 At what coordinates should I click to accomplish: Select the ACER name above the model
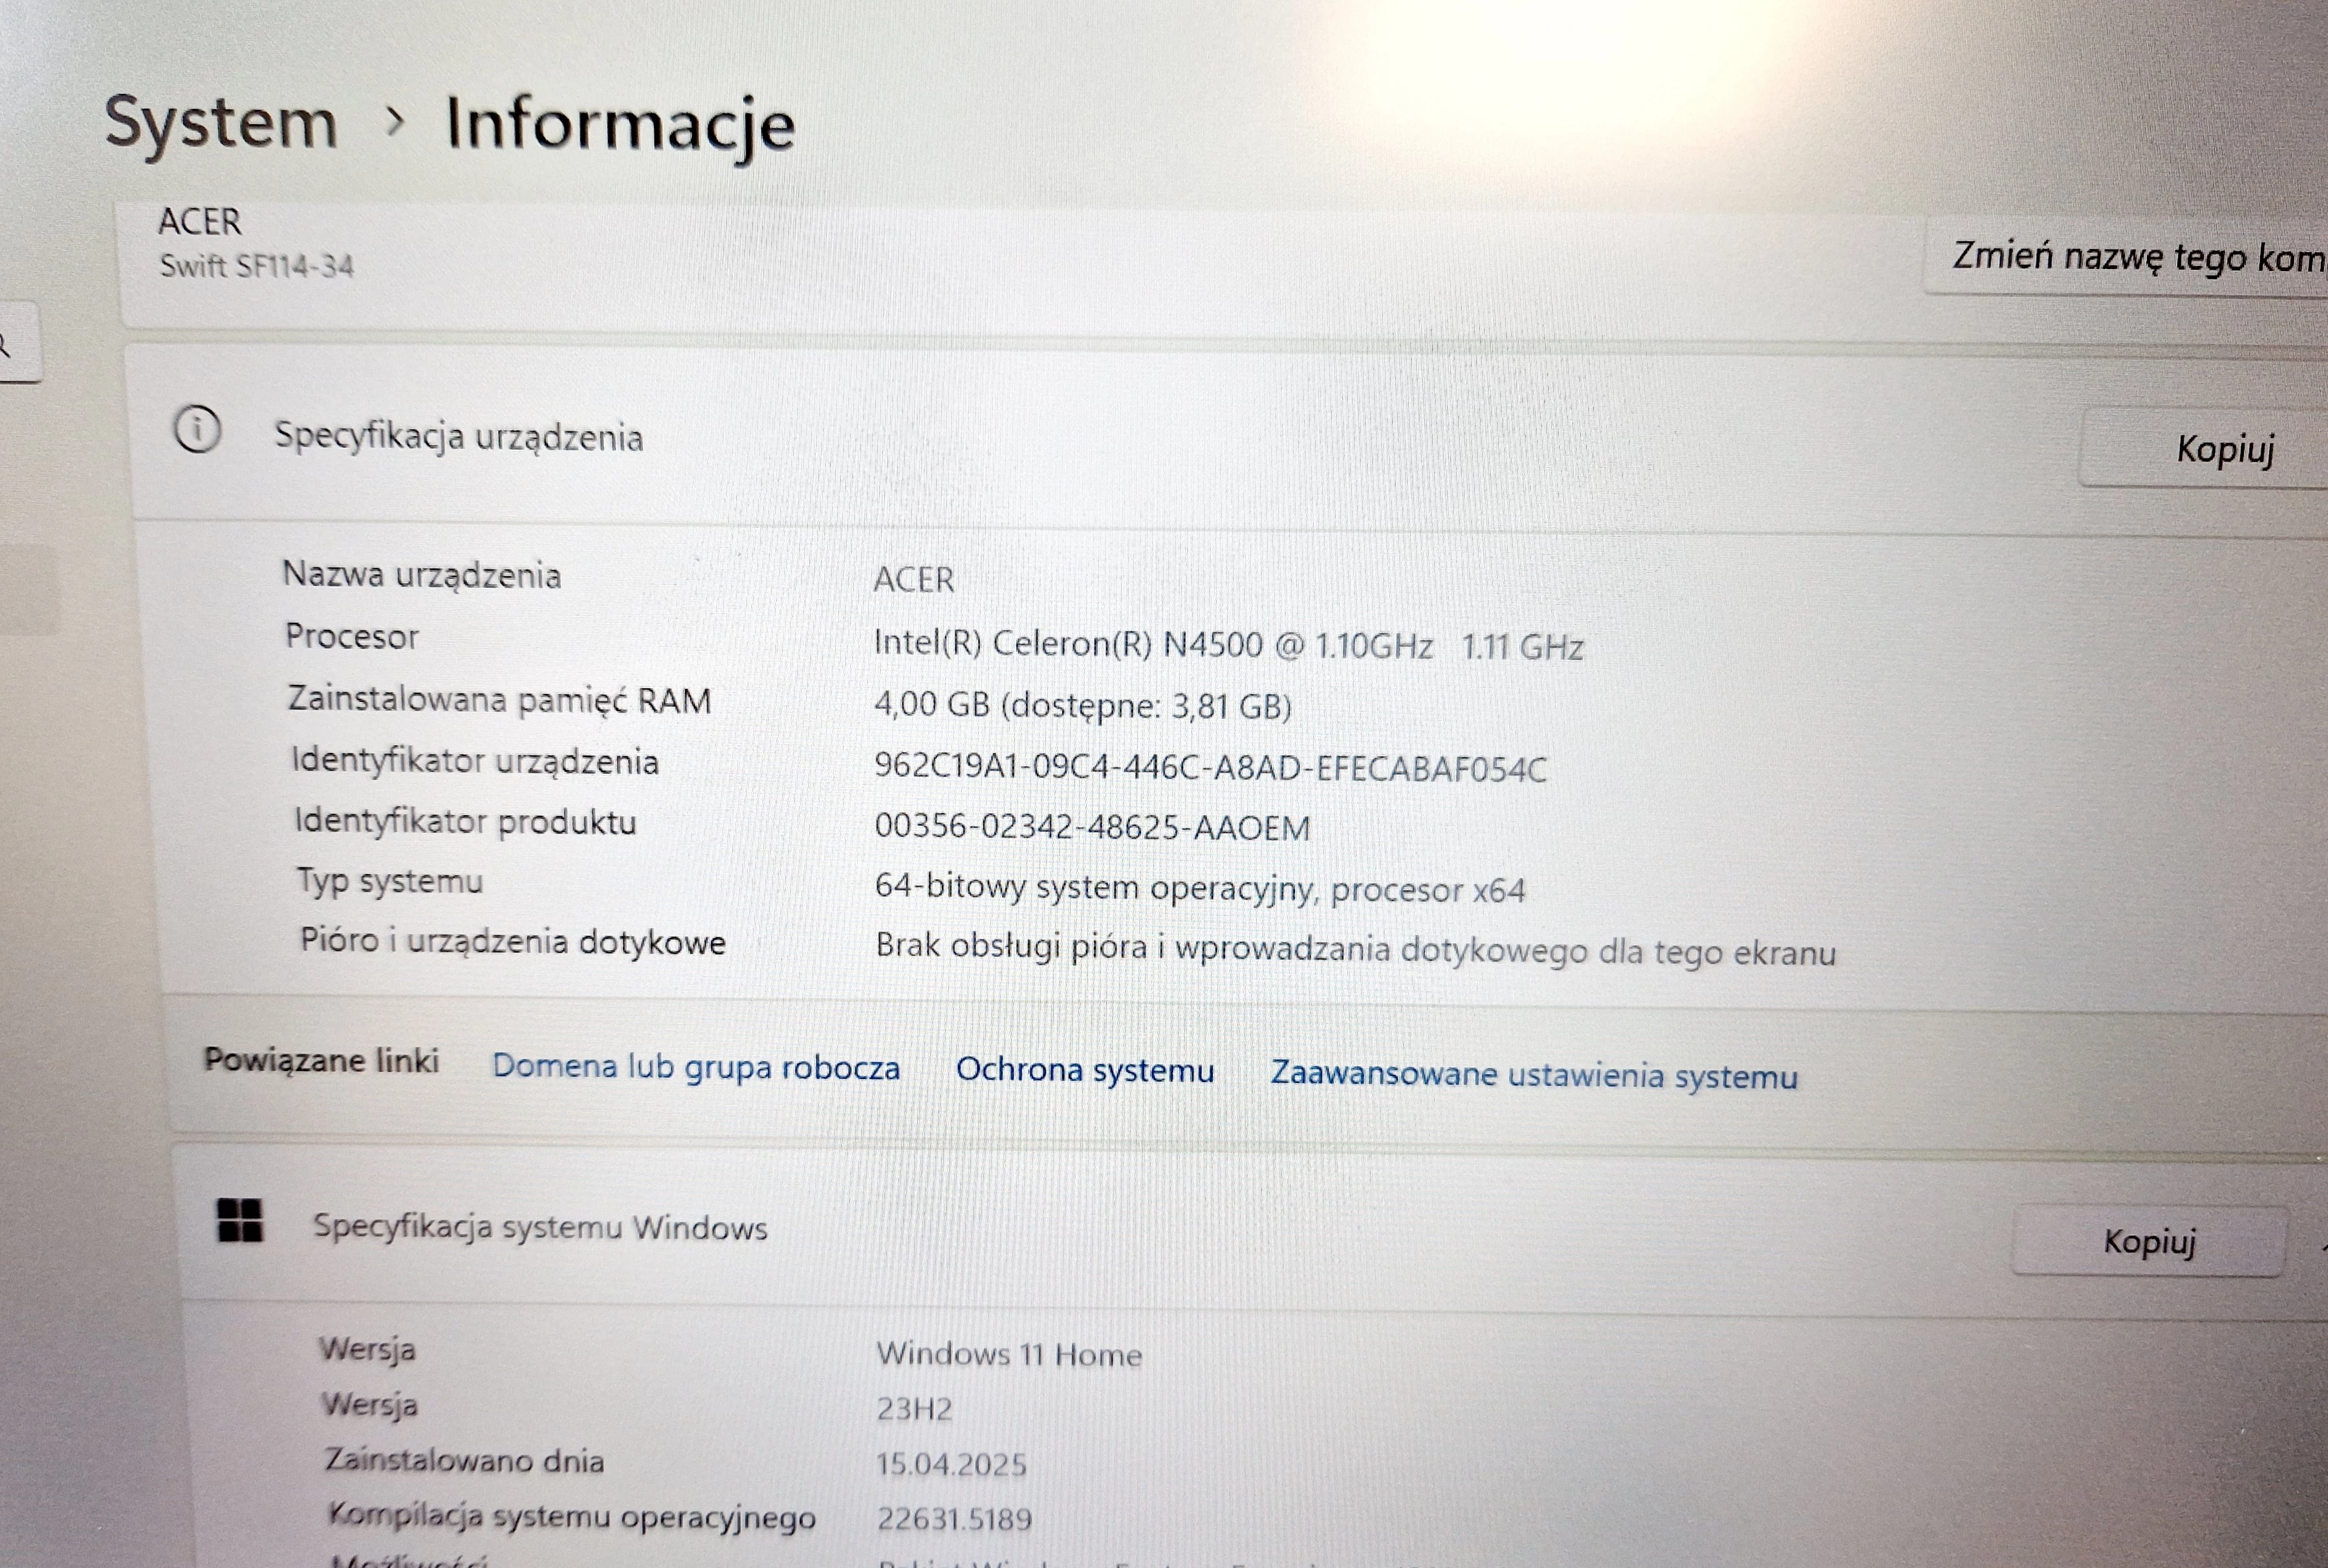point(199,221)
